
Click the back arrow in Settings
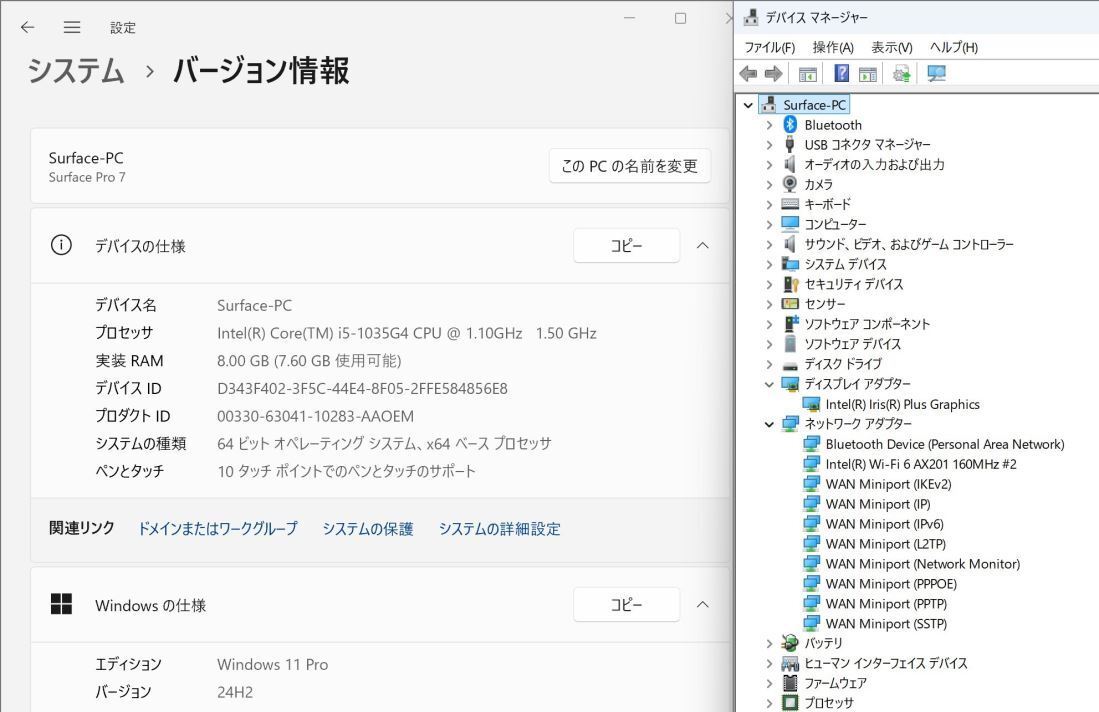tap(27, 27)
